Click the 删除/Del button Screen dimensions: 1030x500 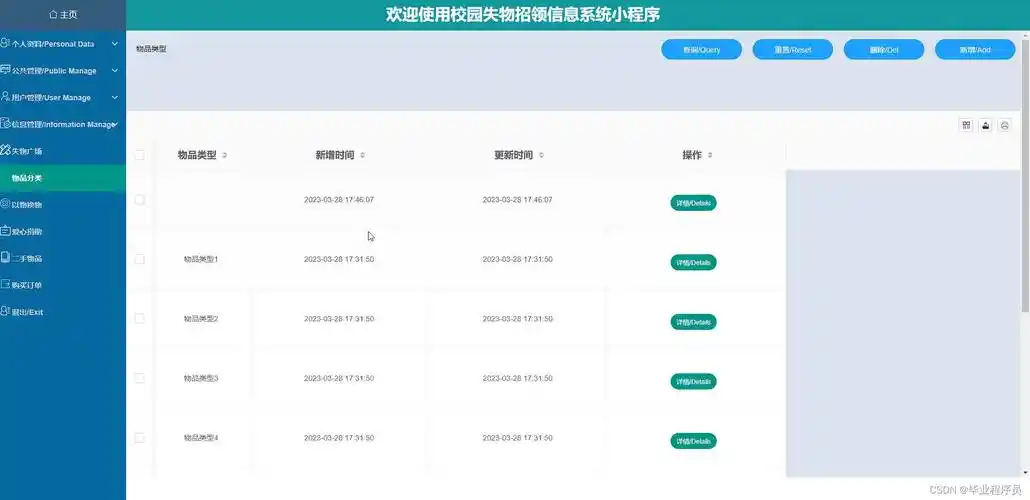[884, 49]
